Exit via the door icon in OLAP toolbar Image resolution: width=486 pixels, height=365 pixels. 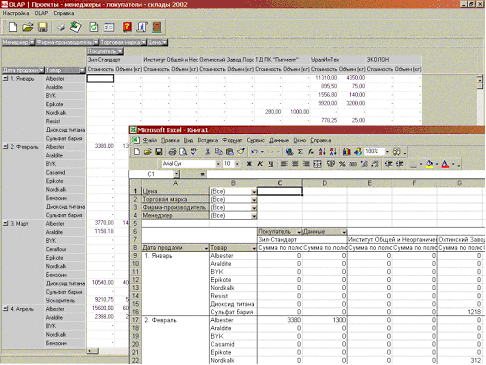157,27
